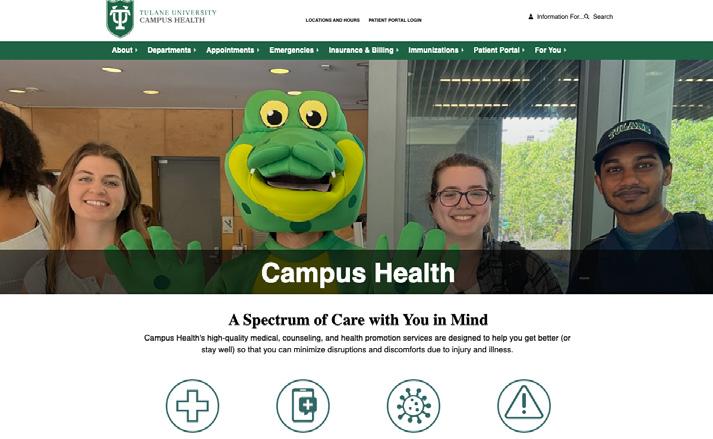Screen dimensions: 713x439
Task: Expand the For You menu
Action: click(x=550, y=50)
